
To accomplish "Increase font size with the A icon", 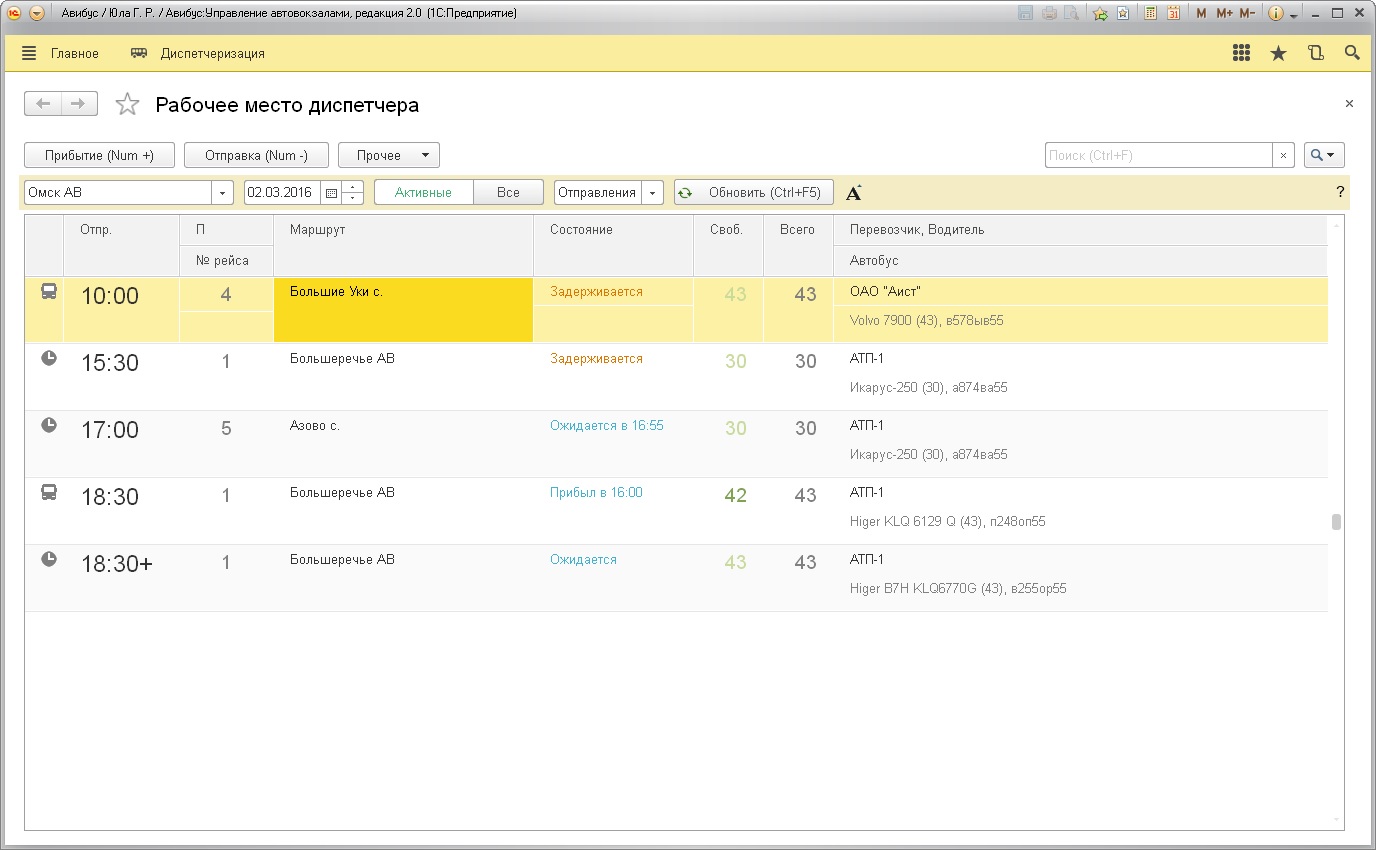I will [x=853, y=193].
